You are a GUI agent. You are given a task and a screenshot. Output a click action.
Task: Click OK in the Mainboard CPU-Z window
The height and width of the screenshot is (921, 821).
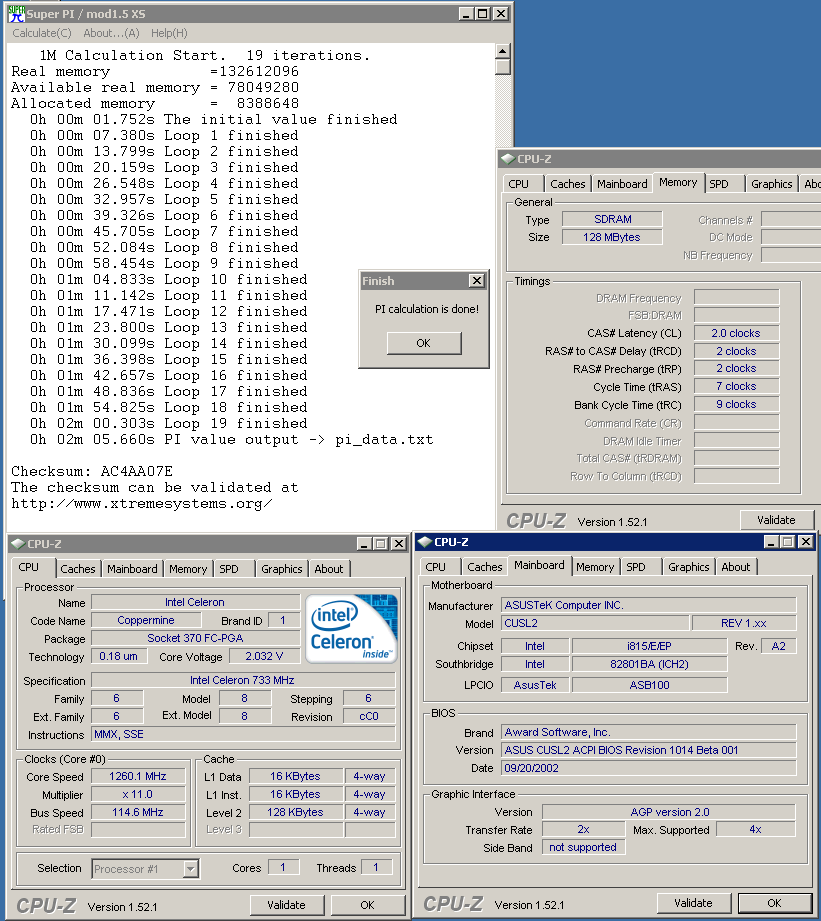pyautogui.click(x=774, y=903)
